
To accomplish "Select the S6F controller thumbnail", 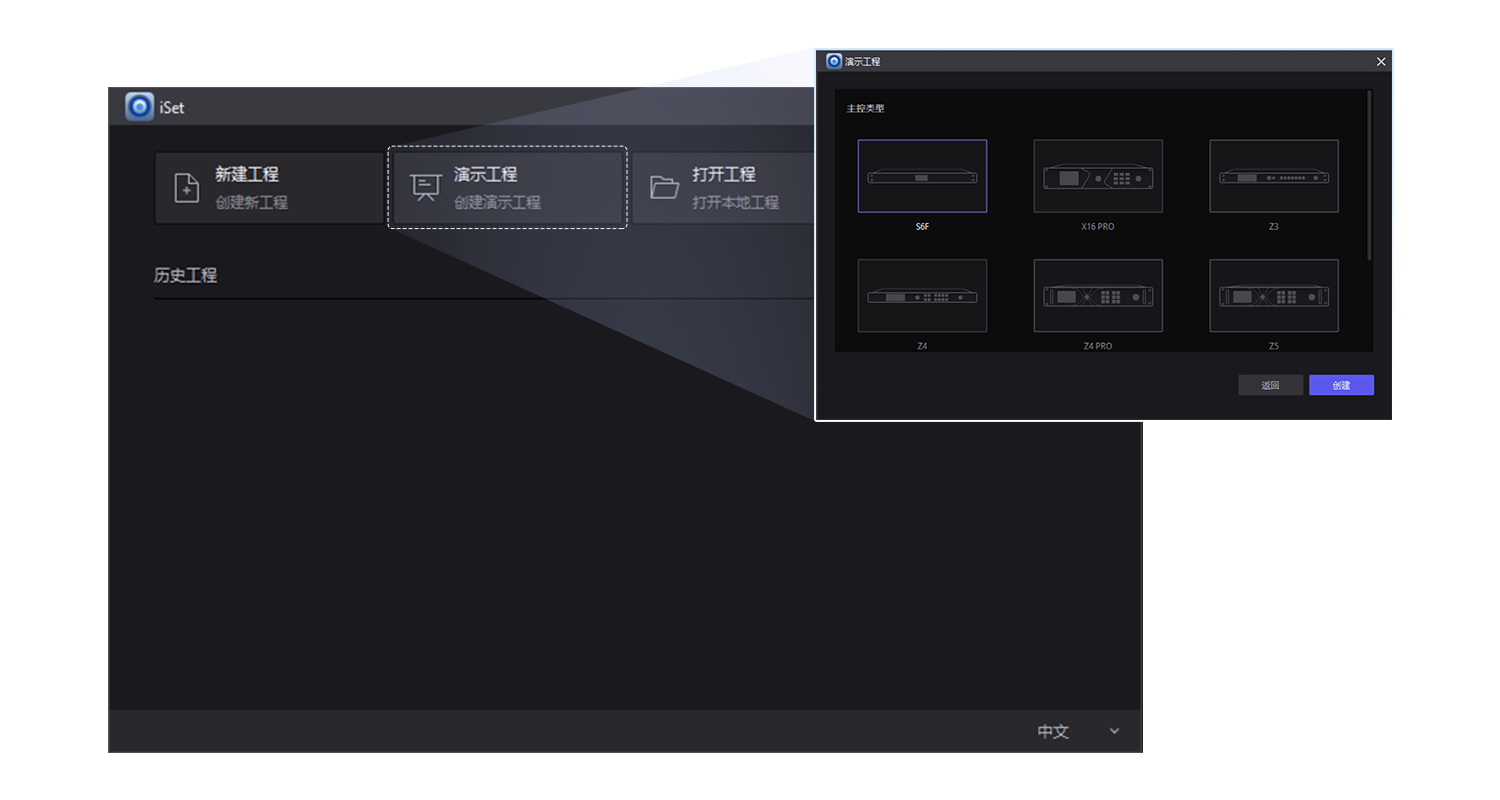I will tap(922, 176).
